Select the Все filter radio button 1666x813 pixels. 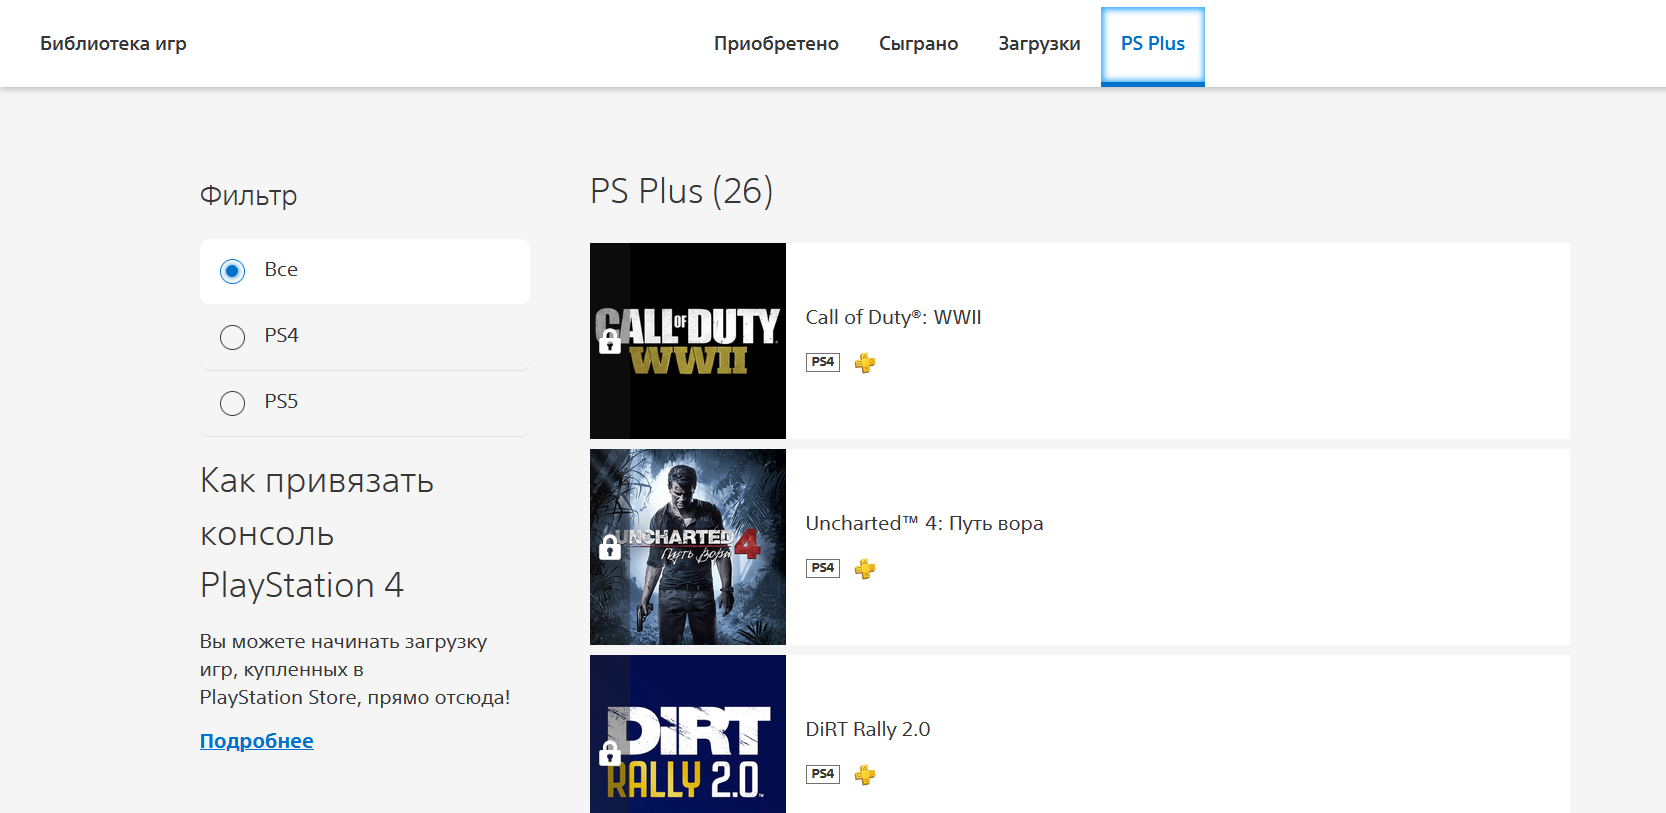pos(232,271)
